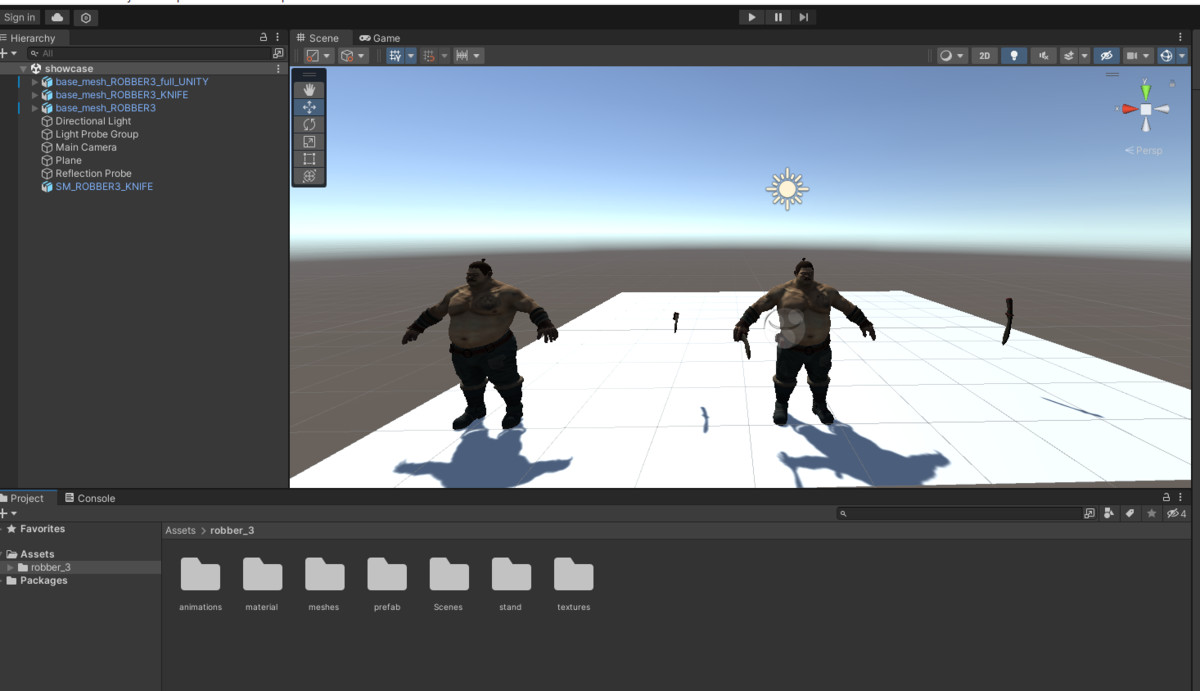Switch to the Game tab
Image resolution: width=1200 pixels, height=691 pixels.
tap(380, 38)
